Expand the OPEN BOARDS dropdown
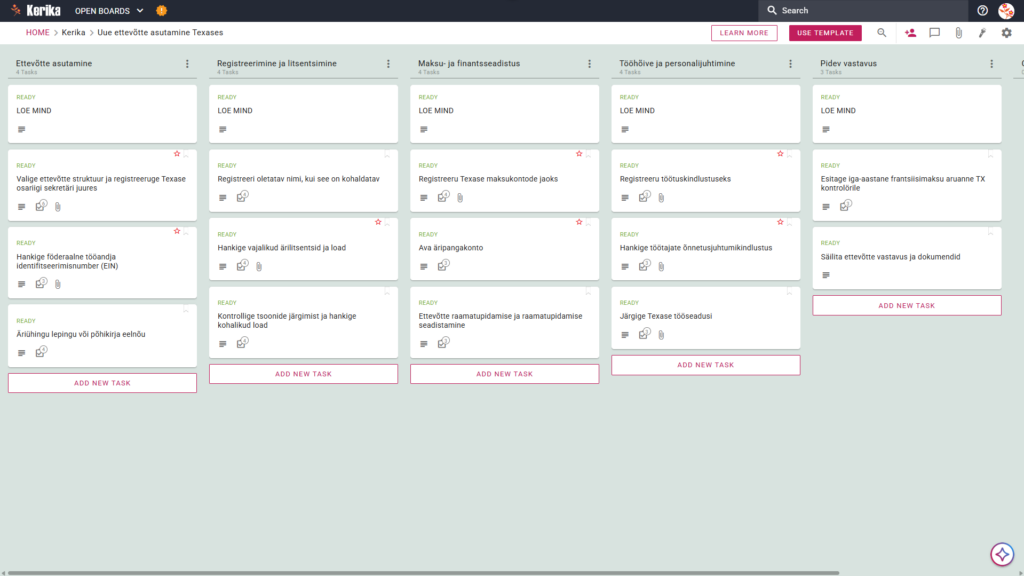 109,10
